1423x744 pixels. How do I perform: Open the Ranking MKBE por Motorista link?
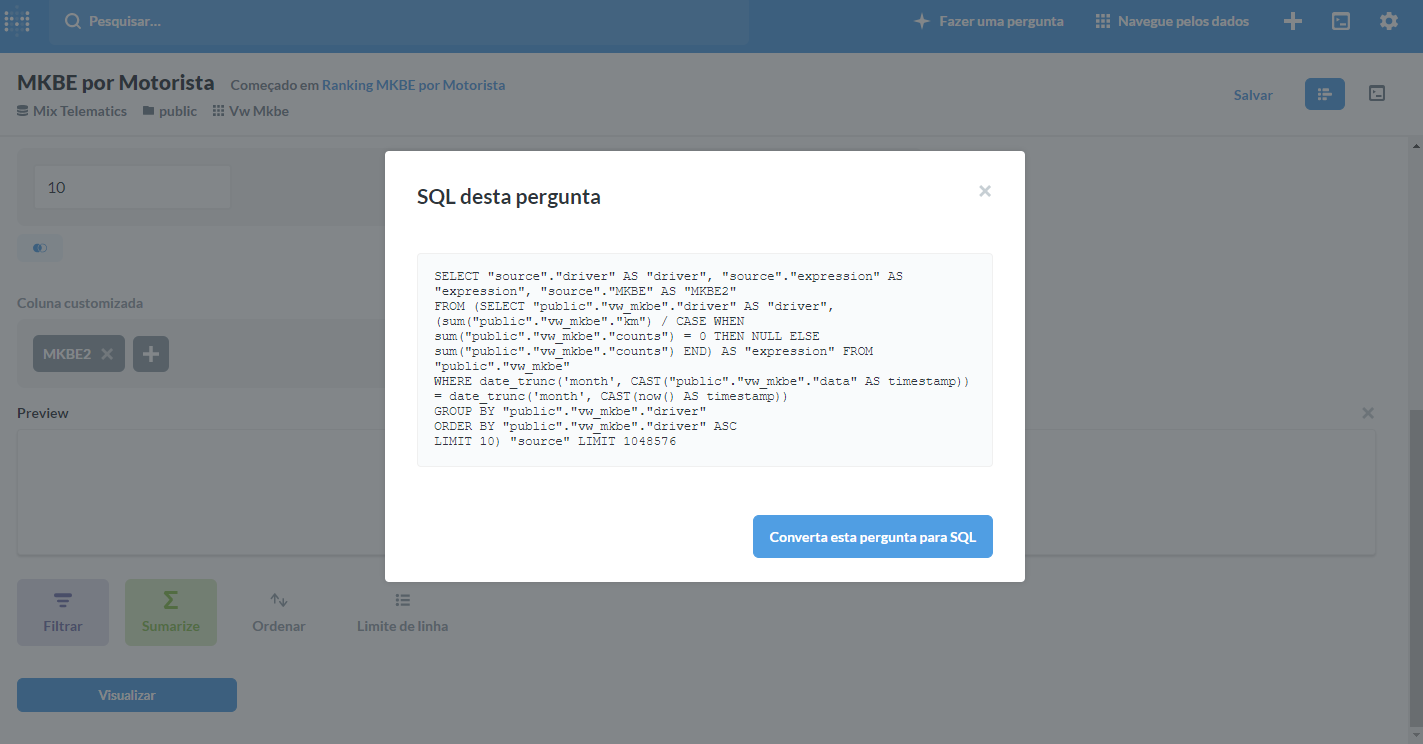coord(413,85)
